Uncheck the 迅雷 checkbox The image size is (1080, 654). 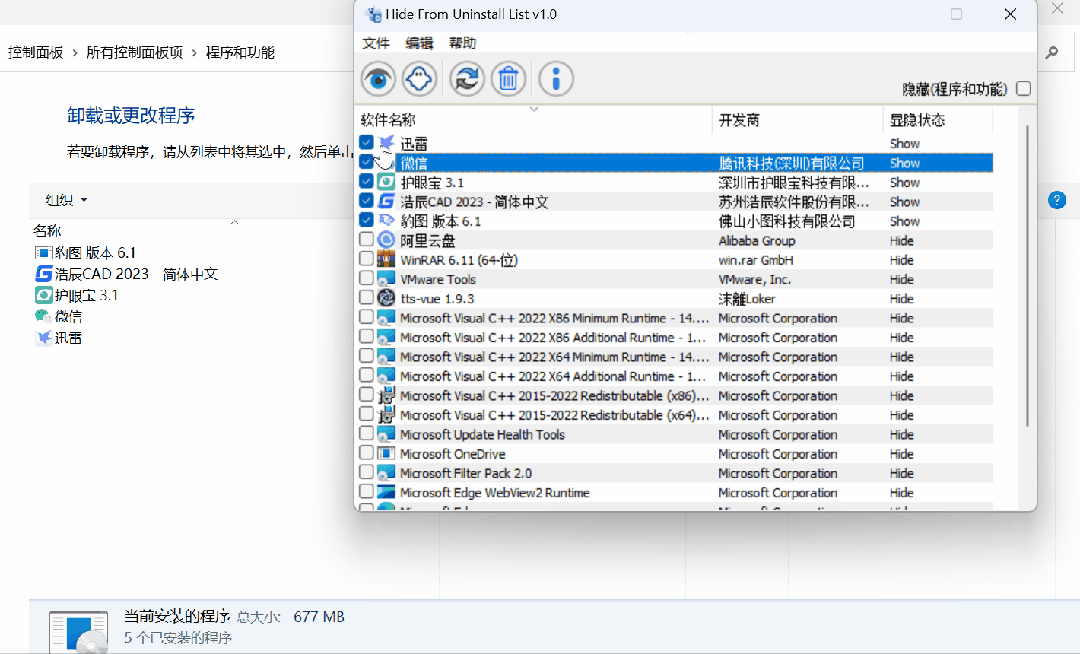click(366, 143)
